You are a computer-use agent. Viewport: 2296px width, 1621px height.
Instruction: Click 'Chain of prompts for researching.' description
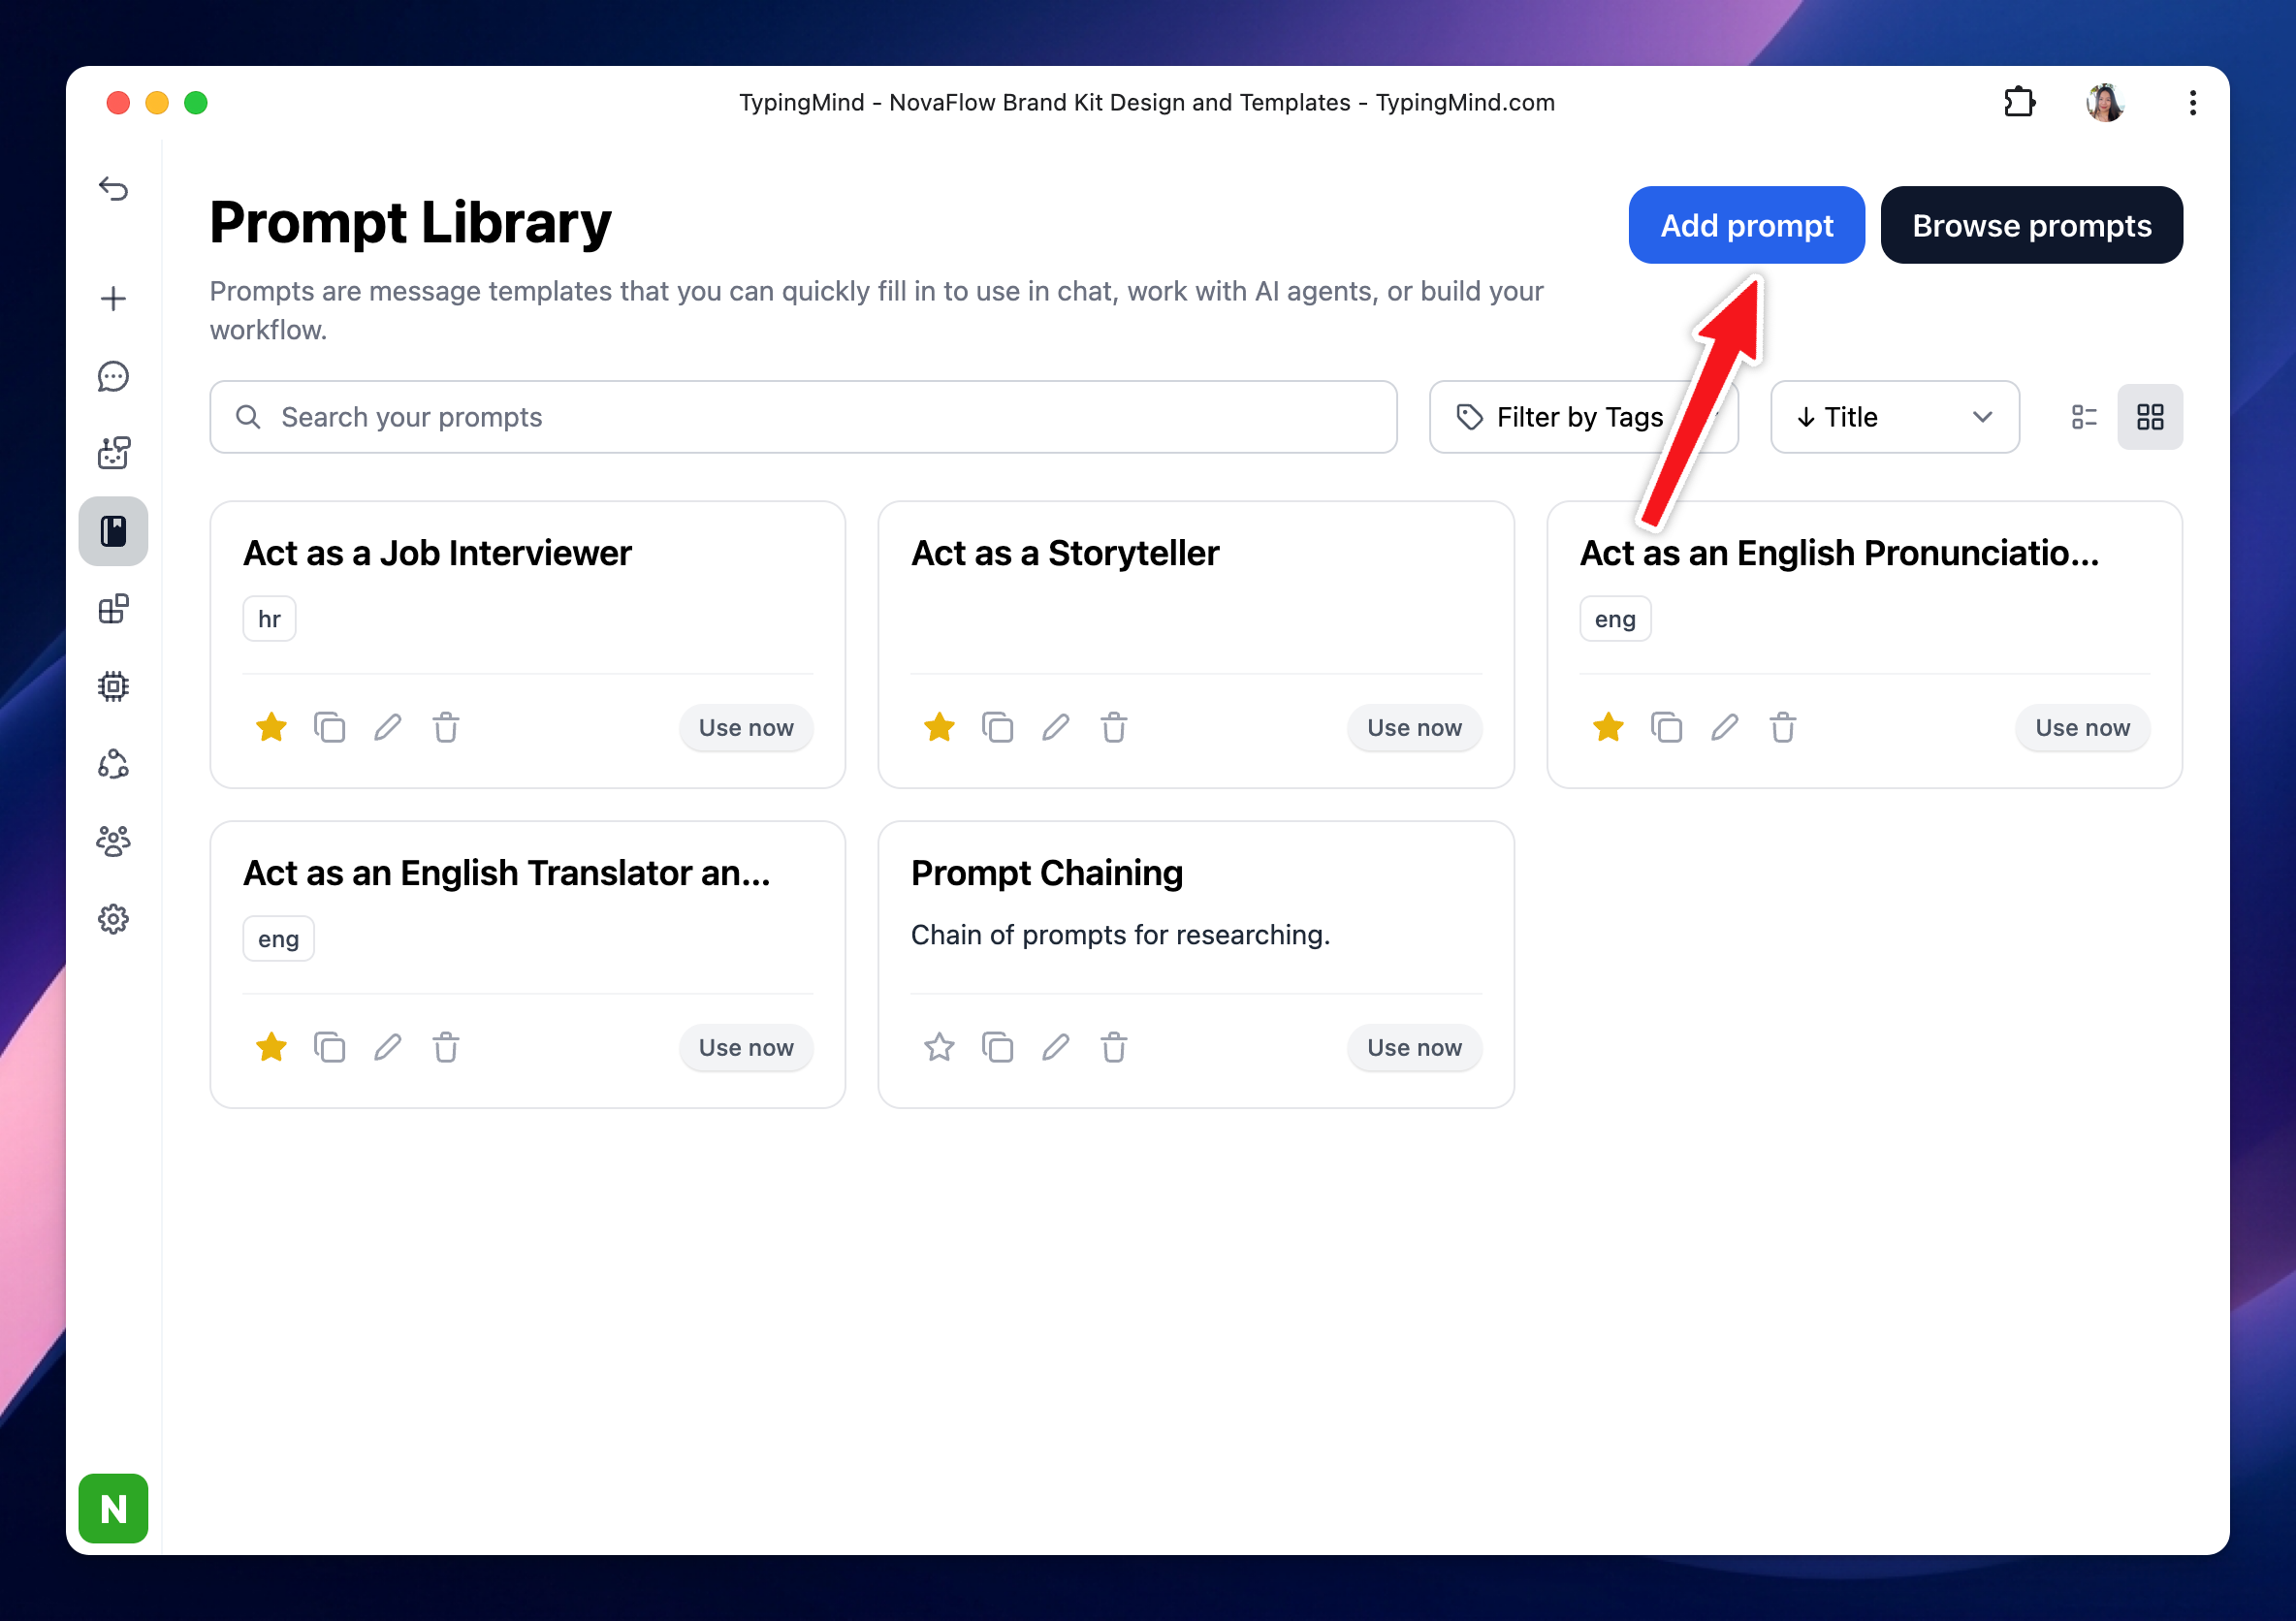point(1120,935)
